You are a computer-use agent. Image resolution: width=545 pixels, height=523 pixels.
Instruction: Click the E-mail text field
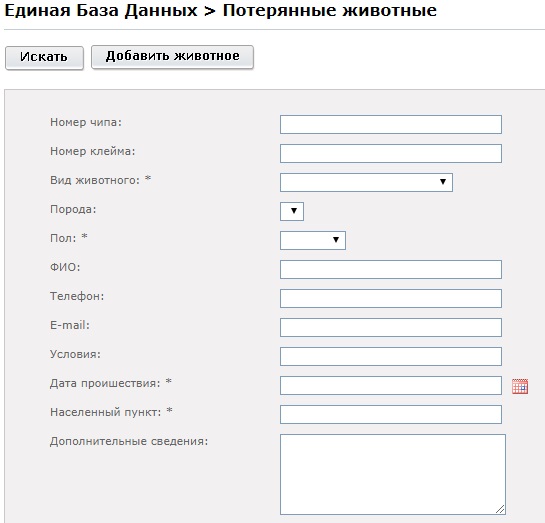[x=391, y=327]
